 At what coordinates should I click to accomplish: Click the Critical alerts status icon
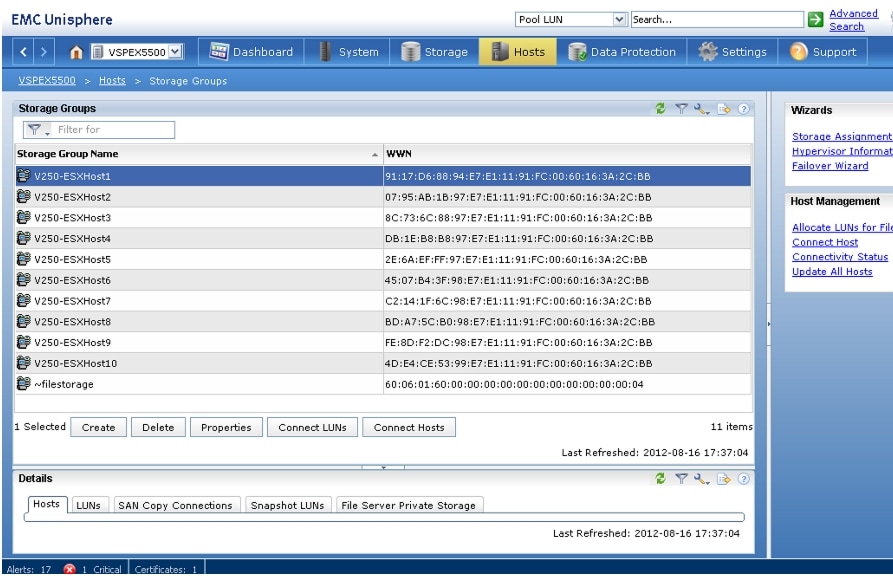point(69,569)
